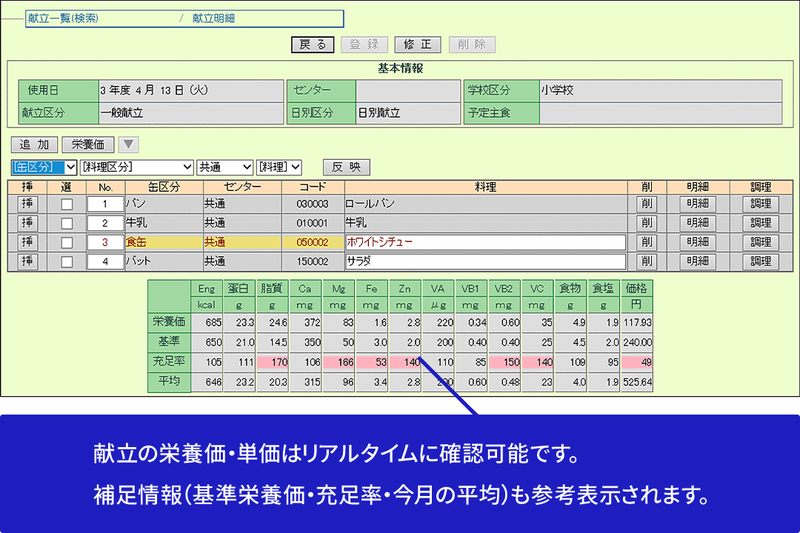Click the 挿 insert button on サラダ row

[x=28, y=261]
